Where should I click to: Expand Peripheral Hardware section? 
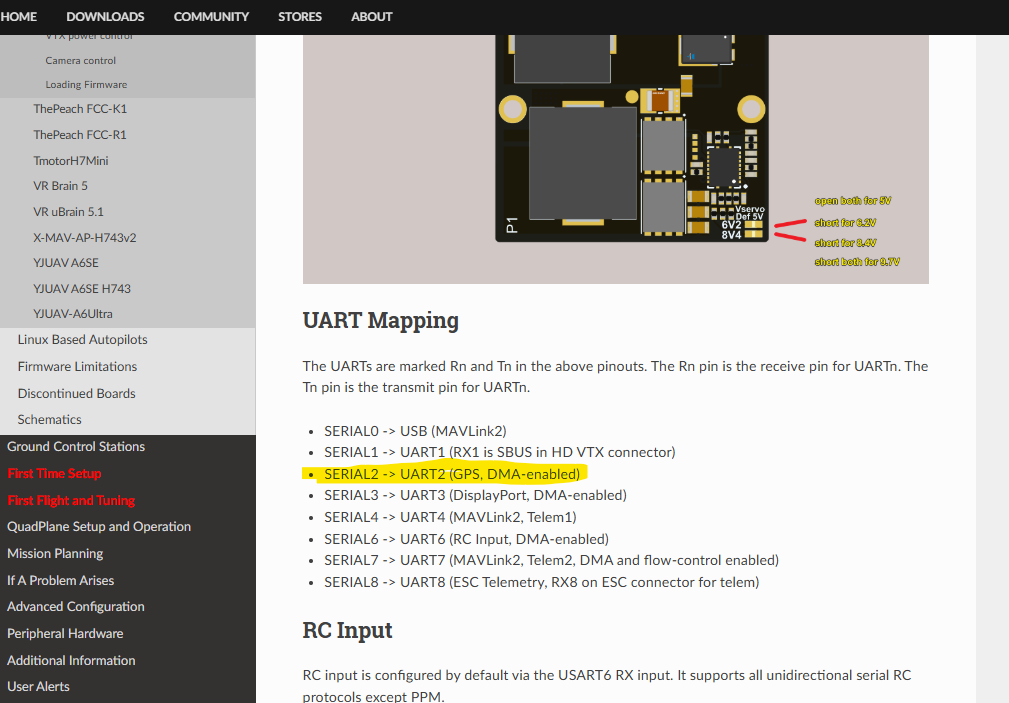(65, 634)
